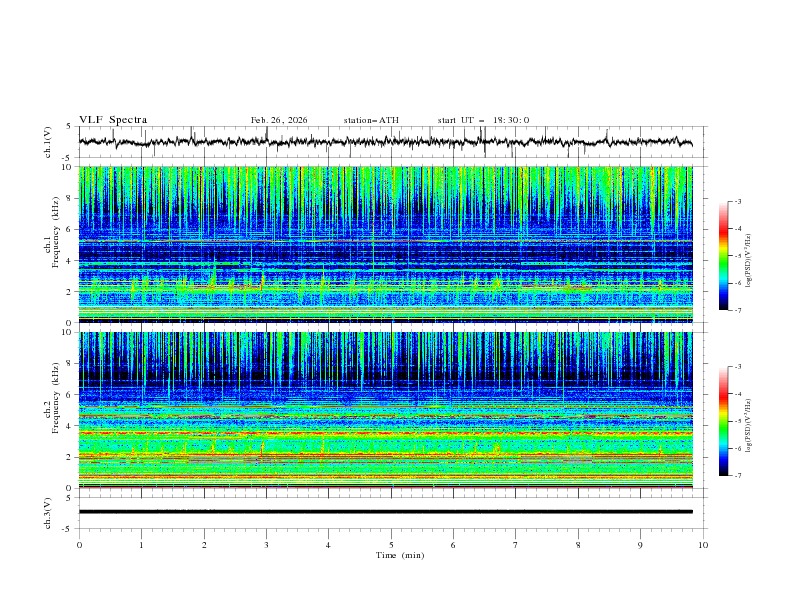The image size is (792, 612).
Task: Click time axis tick label "0"
Action: click(x=79, y=545)
